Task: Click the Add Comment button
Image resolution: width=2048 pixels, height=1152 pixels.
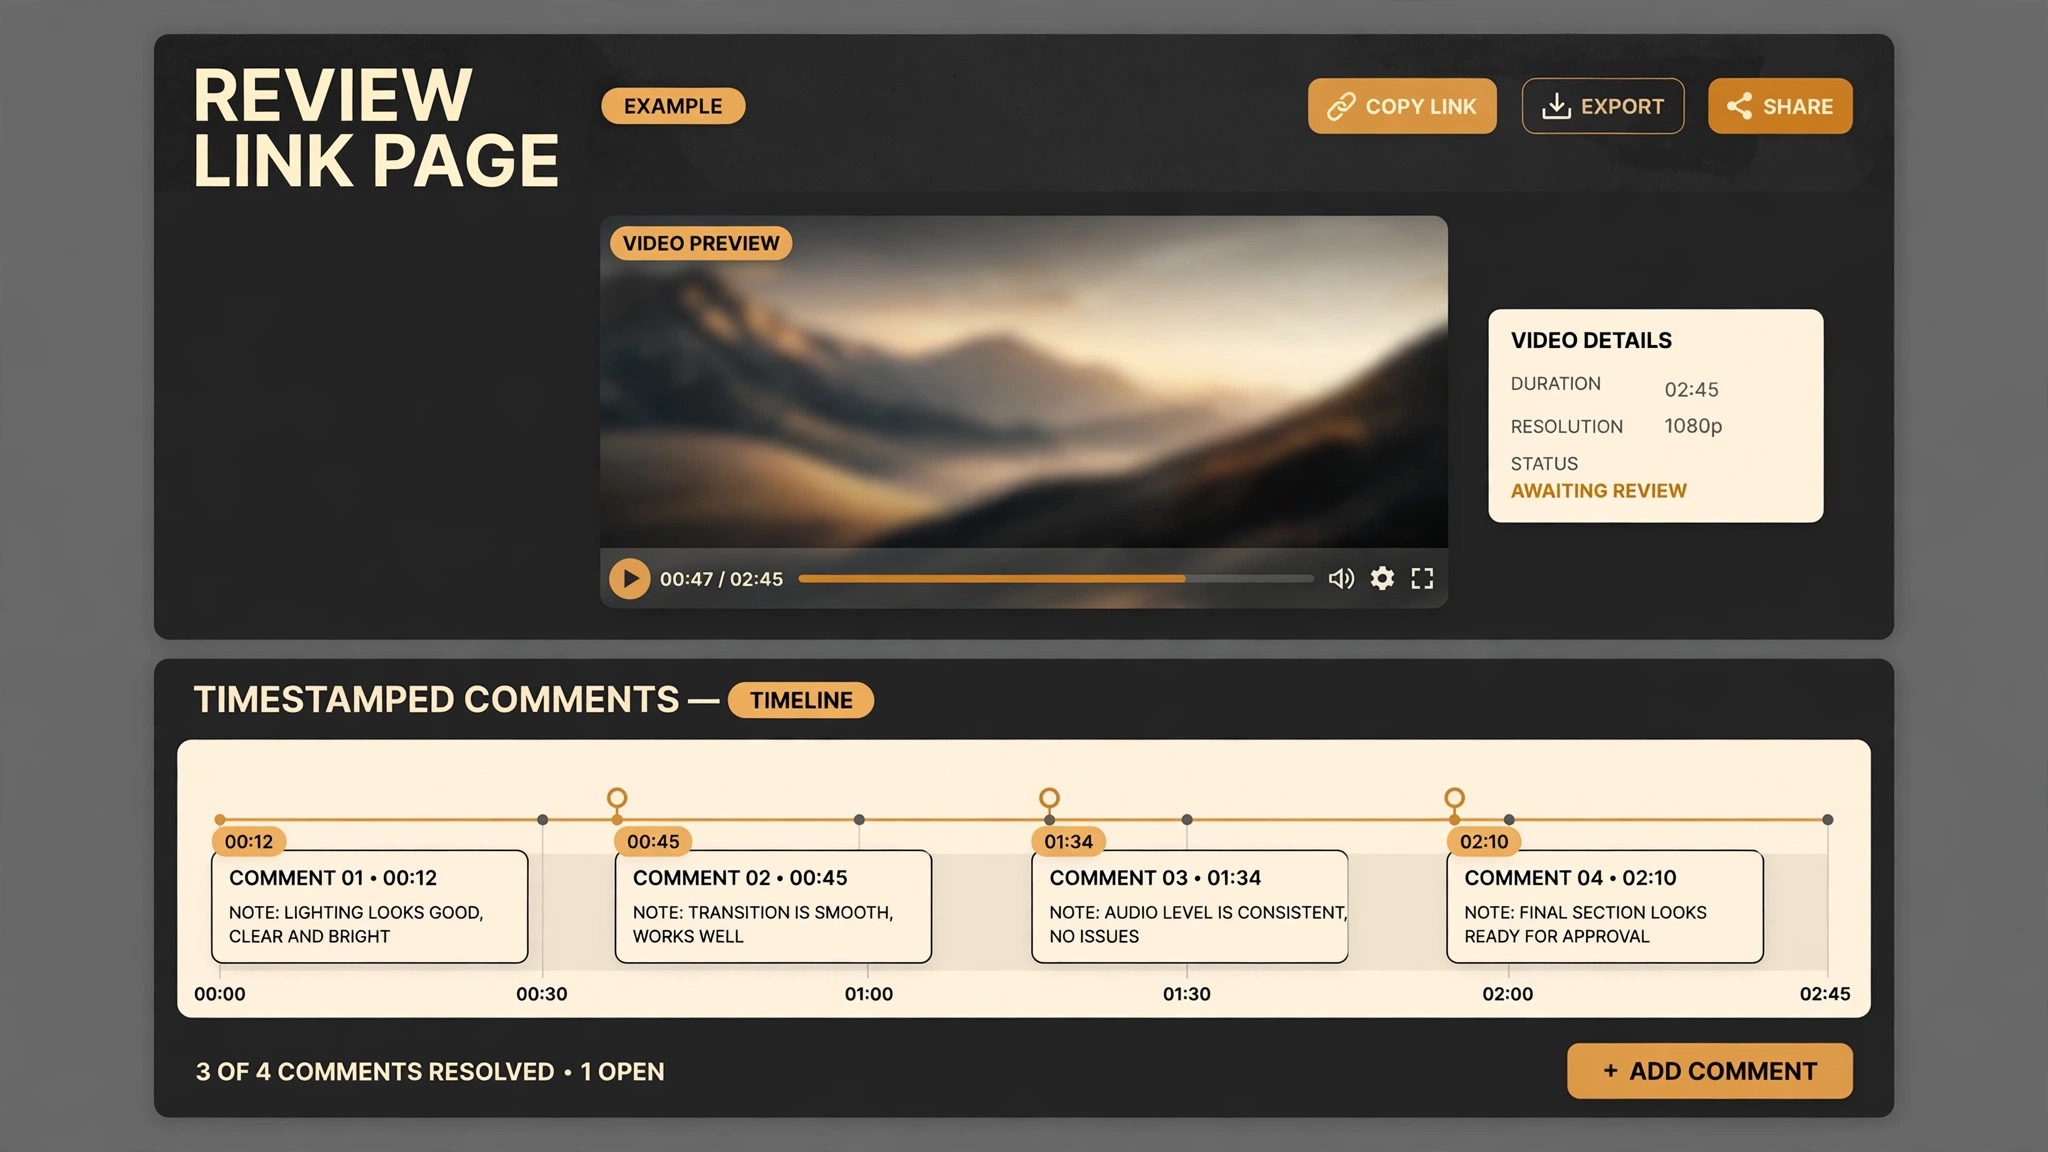Action: click(1710, 1071)
